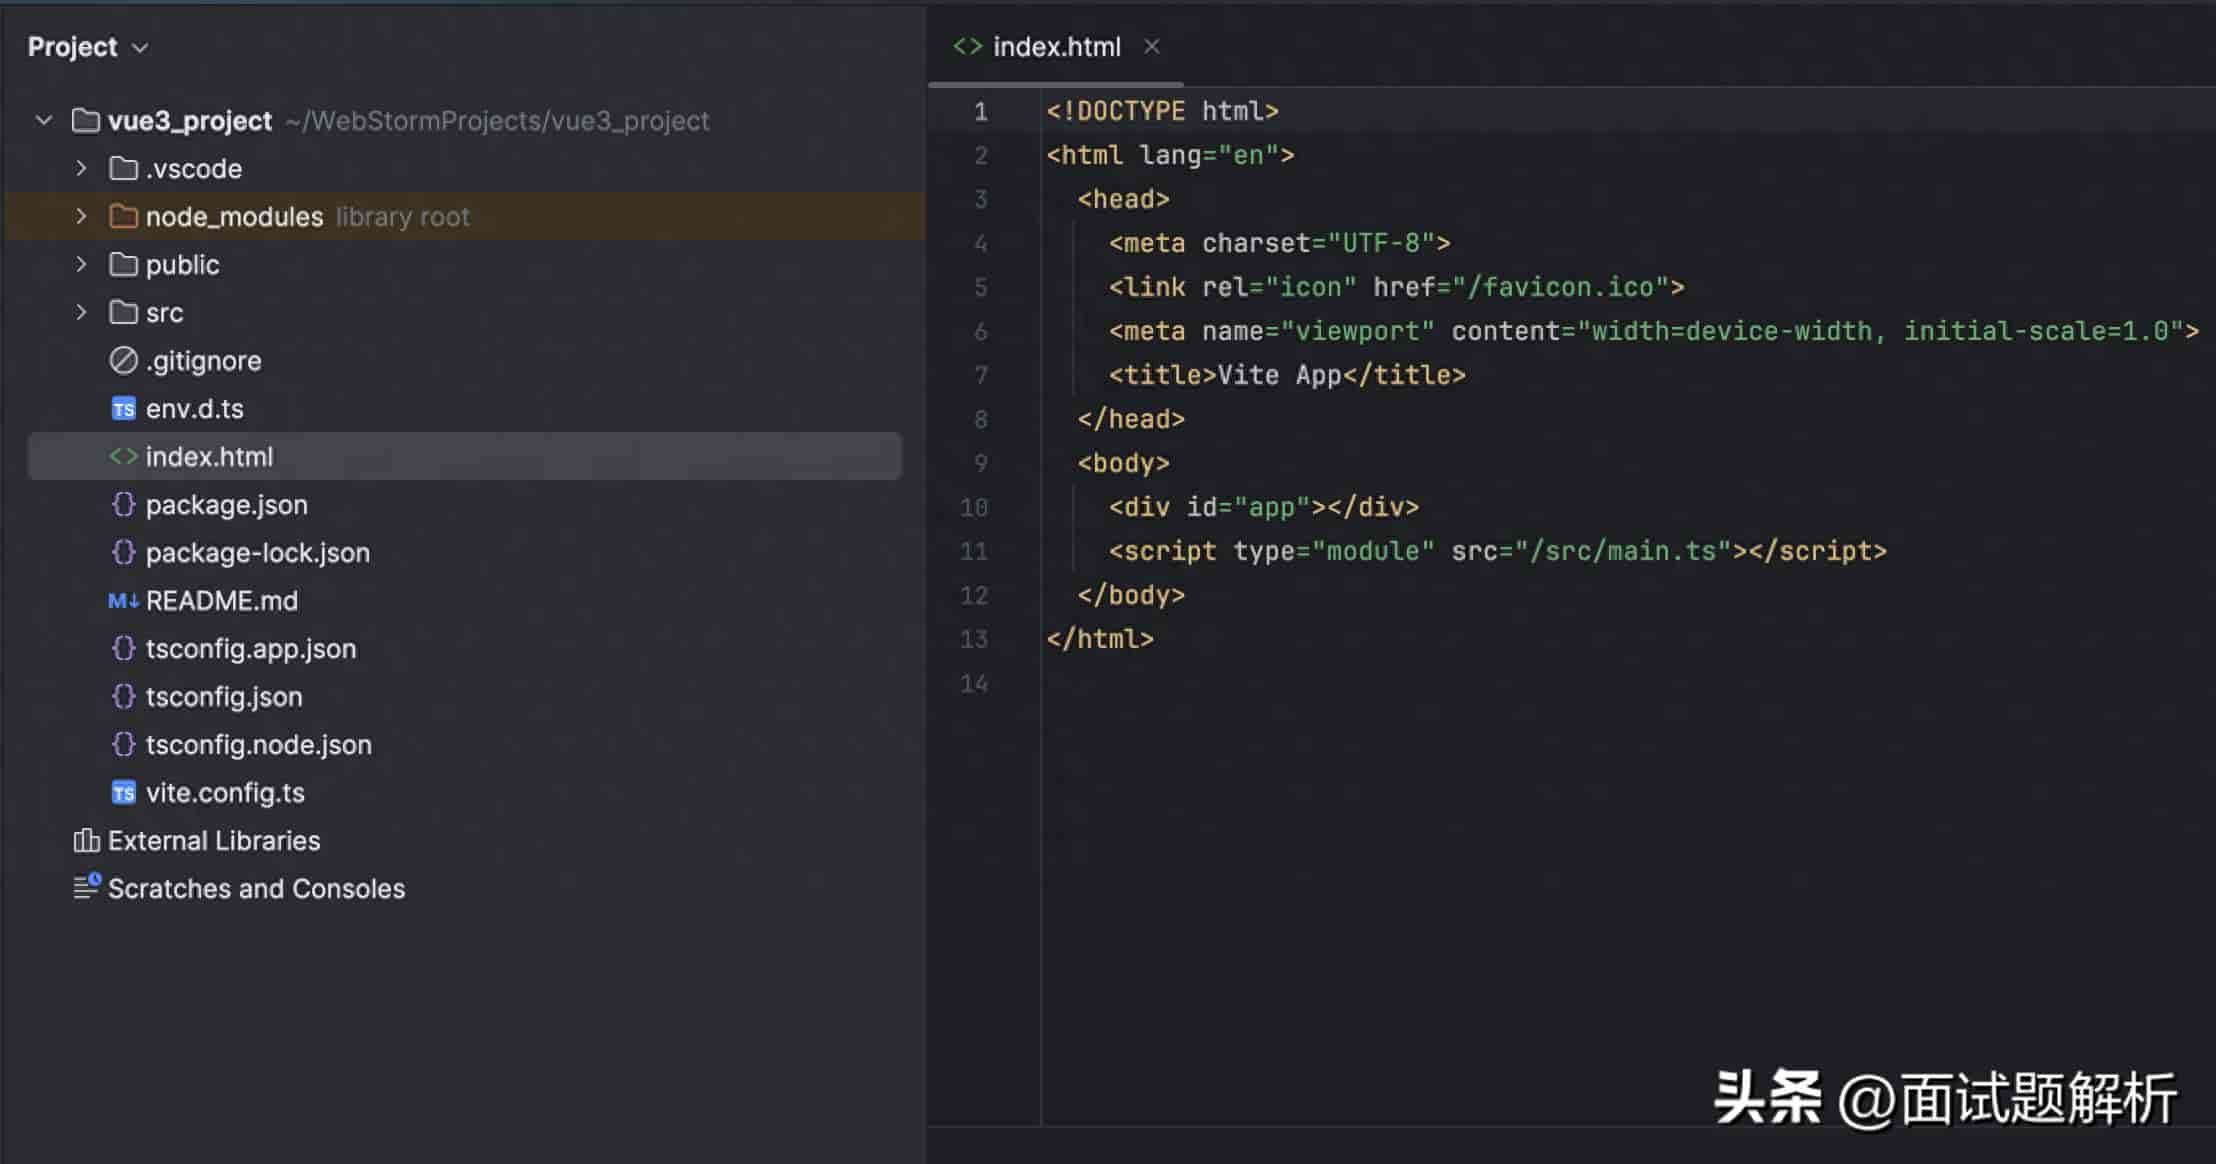The image size is (2216, 1164).
Task: Click the "UTF-8" charset value
Action: click(x=1381, y=243)
